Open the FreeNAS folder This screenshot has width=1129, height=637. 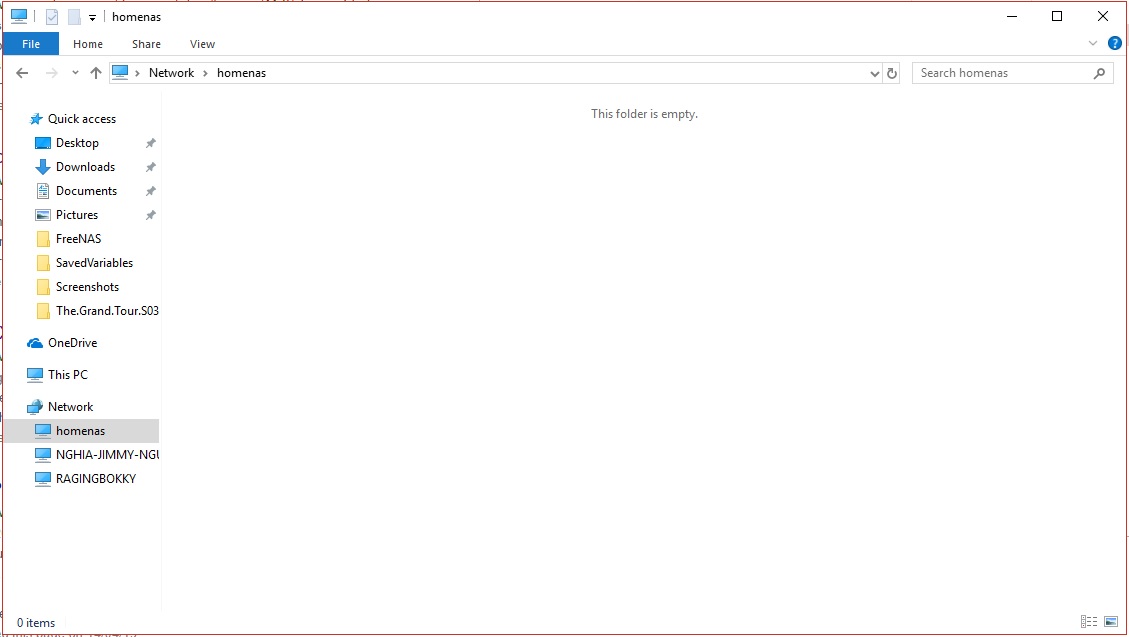point(78,238)
